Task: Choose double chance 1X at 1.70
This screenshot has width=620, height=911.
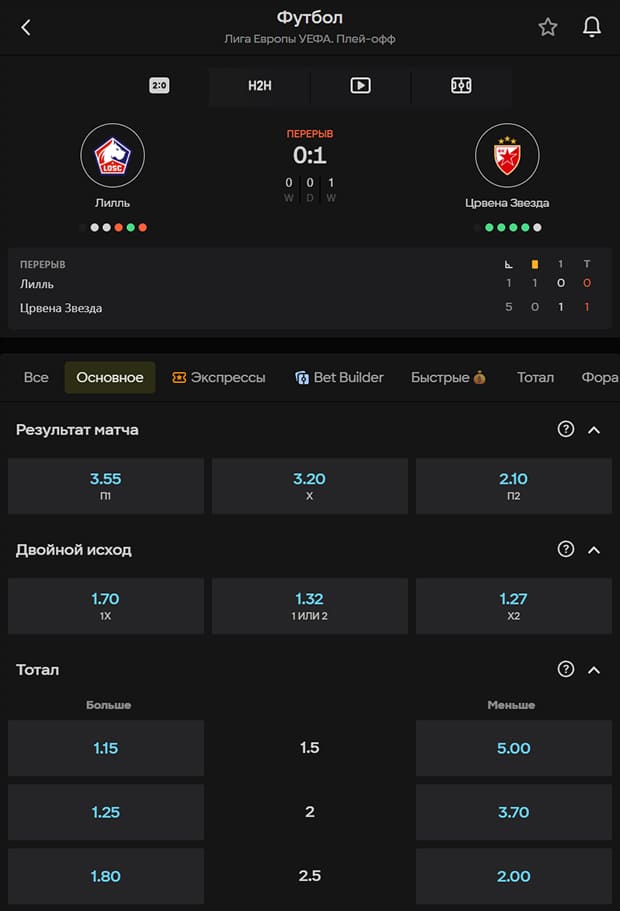Action: coord(106,606)
